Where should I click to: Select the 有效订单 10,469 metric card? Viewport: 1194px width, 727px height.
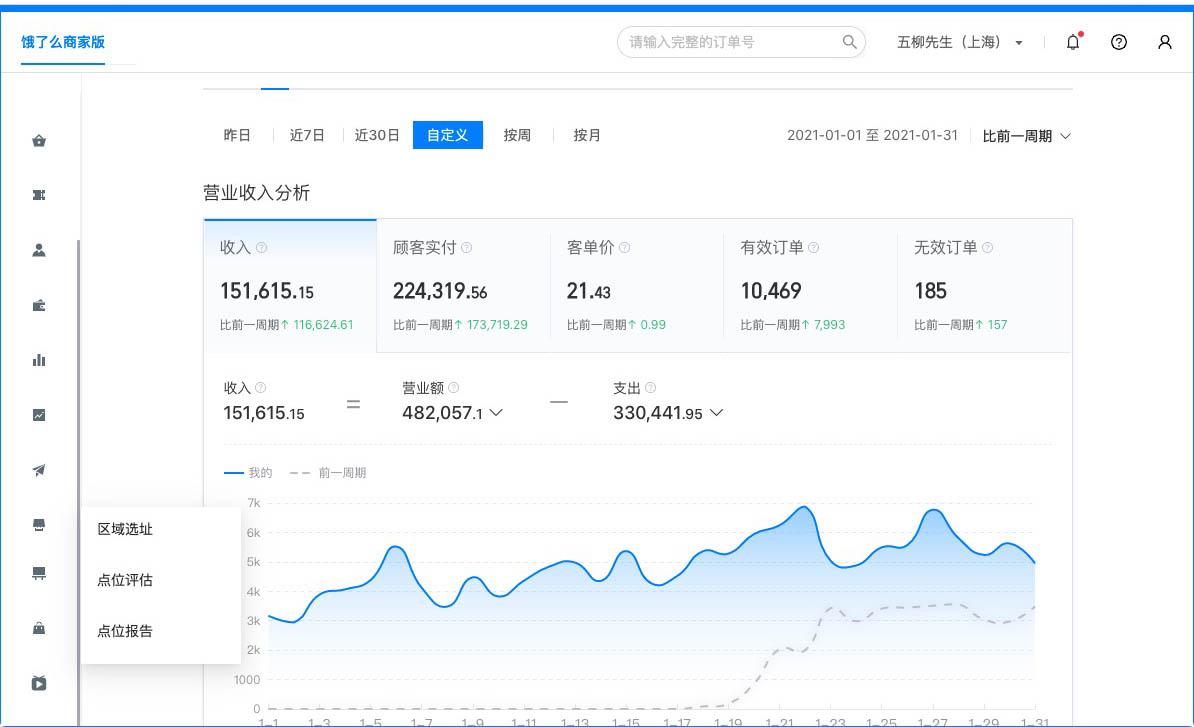tap(810, 285)
